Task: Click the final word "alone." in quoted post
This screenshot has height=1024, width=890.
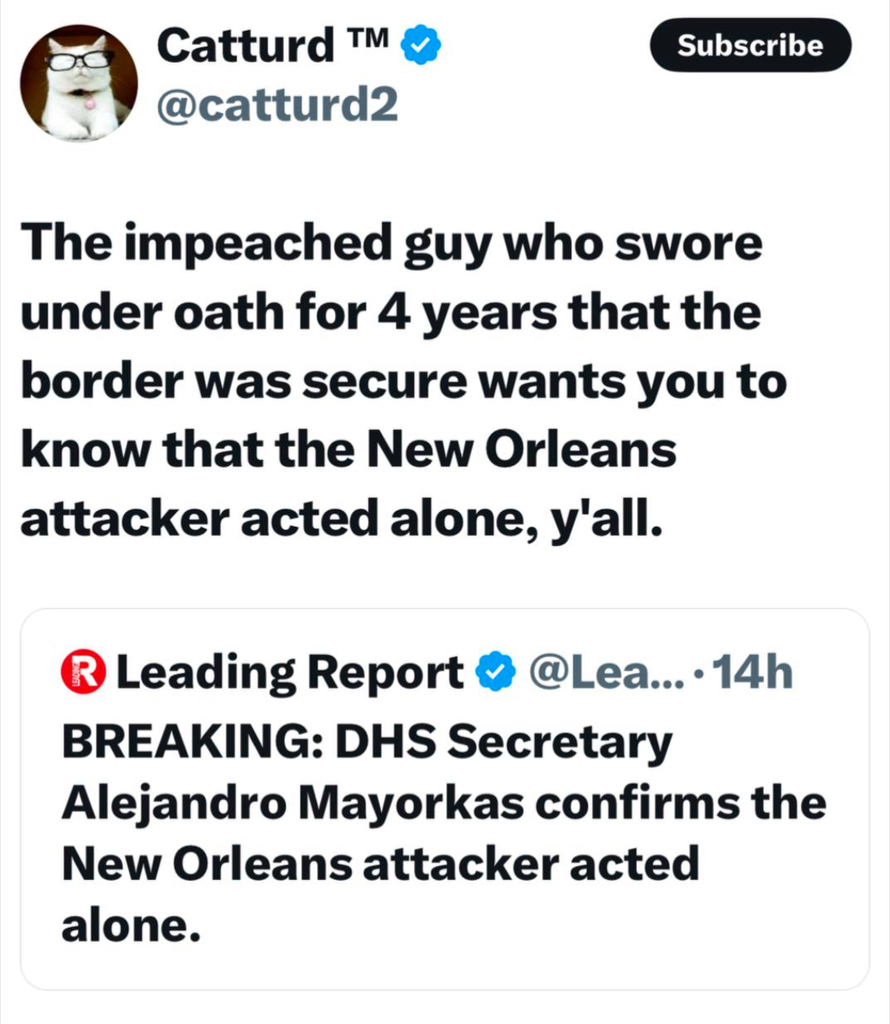Action: tap(125, 927)
